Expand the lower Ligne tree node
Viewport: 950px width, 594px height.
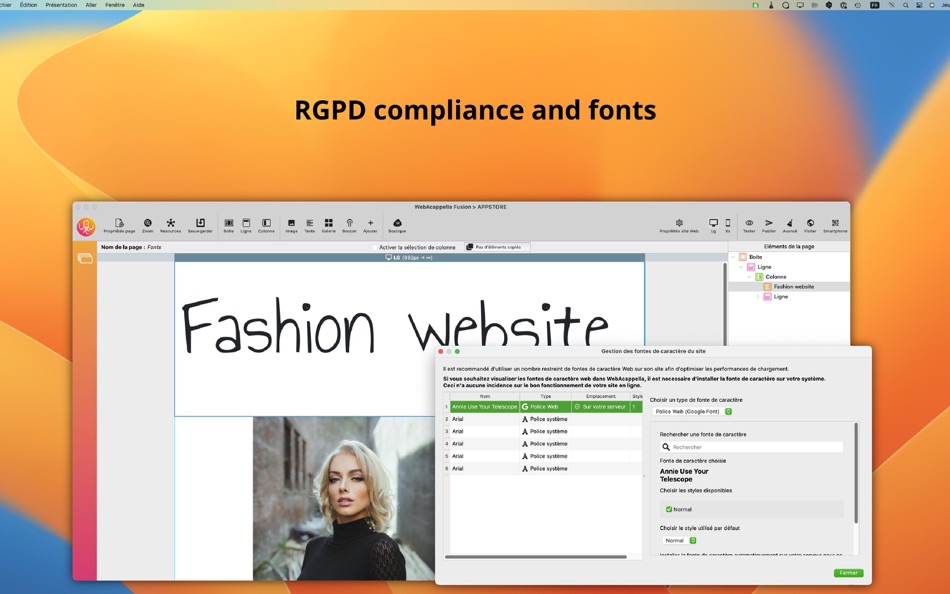(x=757, y=296)
